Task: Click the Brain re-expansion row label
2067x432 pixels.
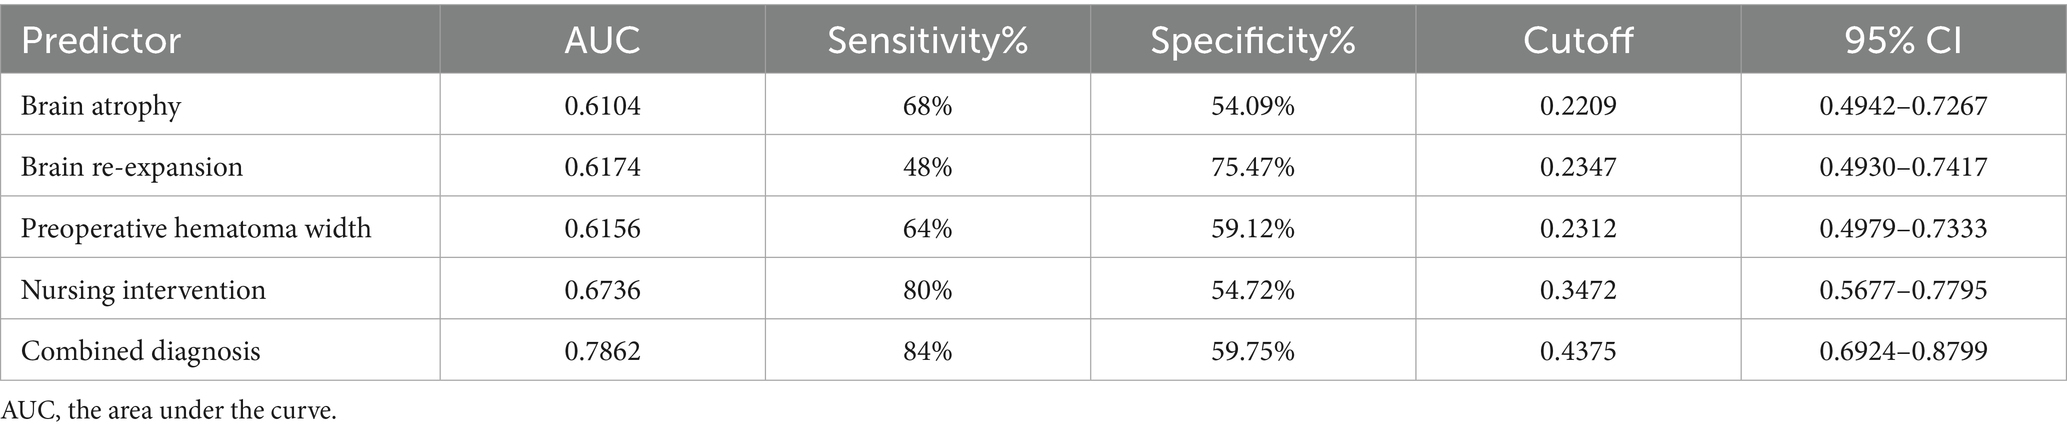Action: point(132,166)
